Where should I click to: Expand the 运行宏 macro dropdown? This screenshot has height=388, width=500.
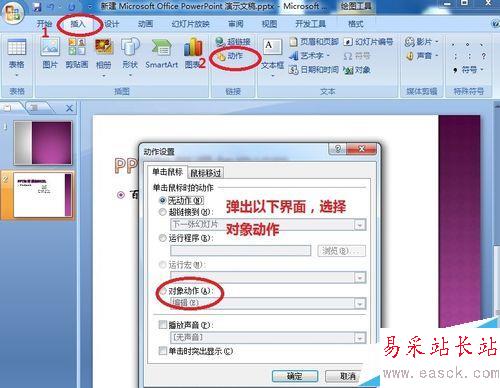360,277
